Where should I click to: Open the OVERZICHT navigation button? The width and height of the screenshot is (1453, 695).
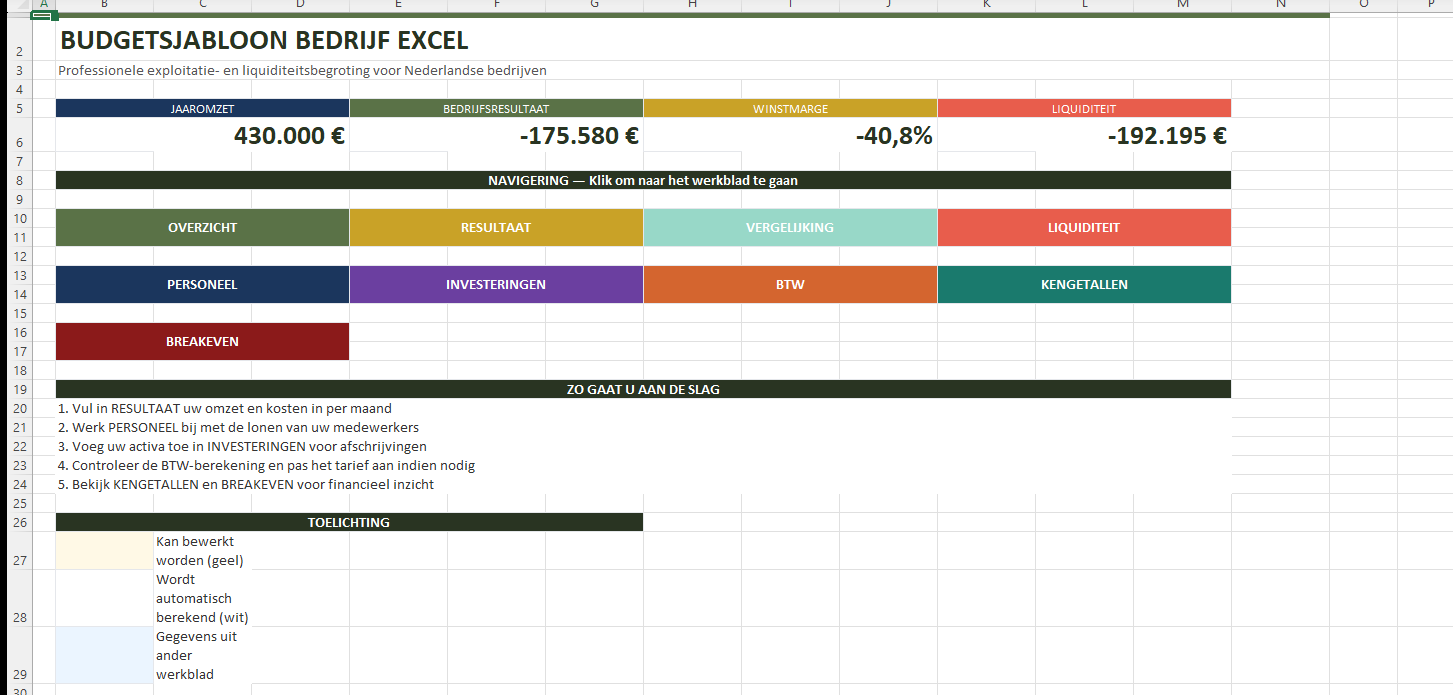pos(202,228)
